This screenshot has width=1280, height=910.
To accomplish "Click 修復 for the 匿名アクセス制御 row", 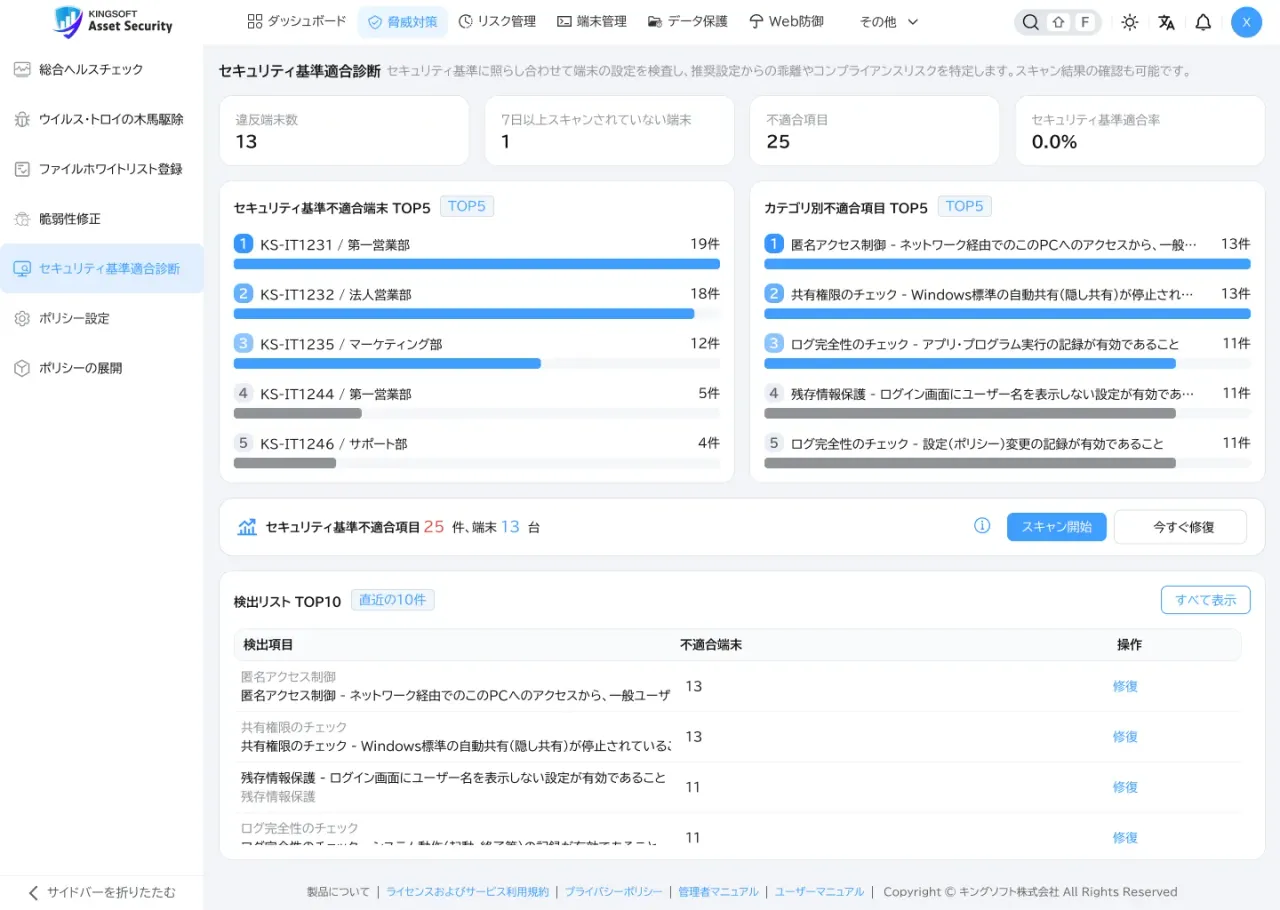I will click(x=1125, y=686).
